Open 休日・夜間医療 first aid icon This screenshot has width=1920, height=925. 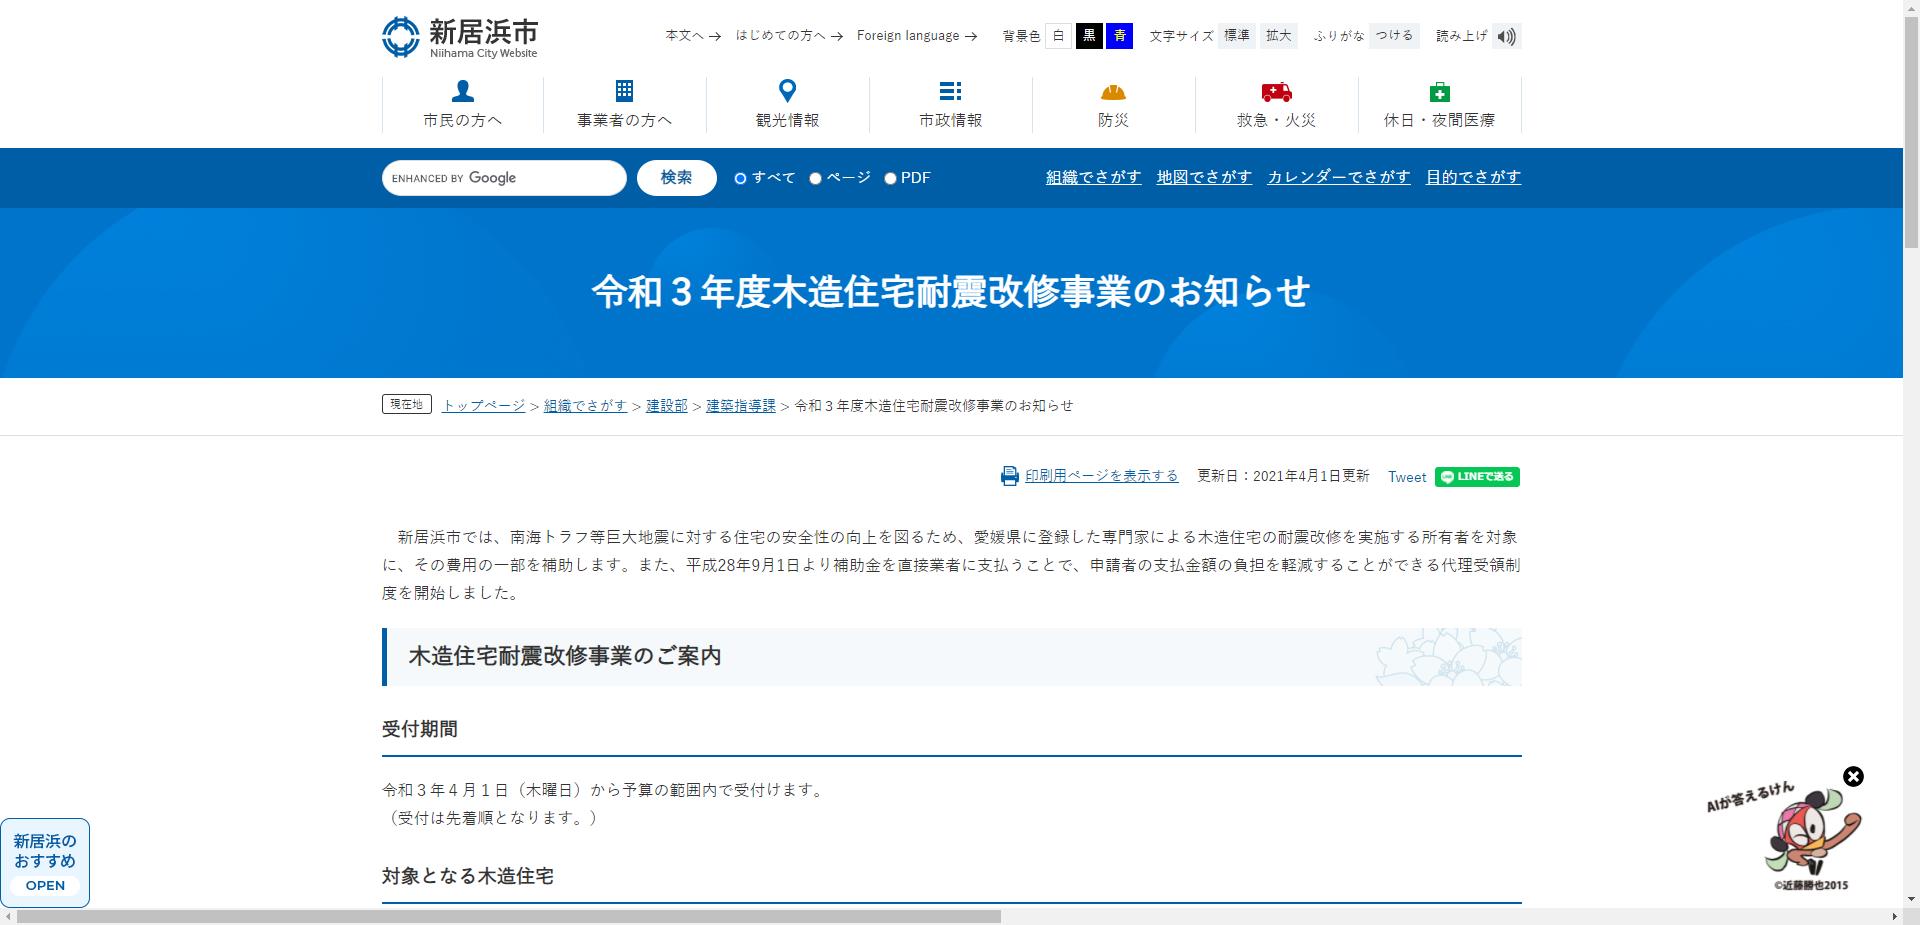tap(1440, 91)
